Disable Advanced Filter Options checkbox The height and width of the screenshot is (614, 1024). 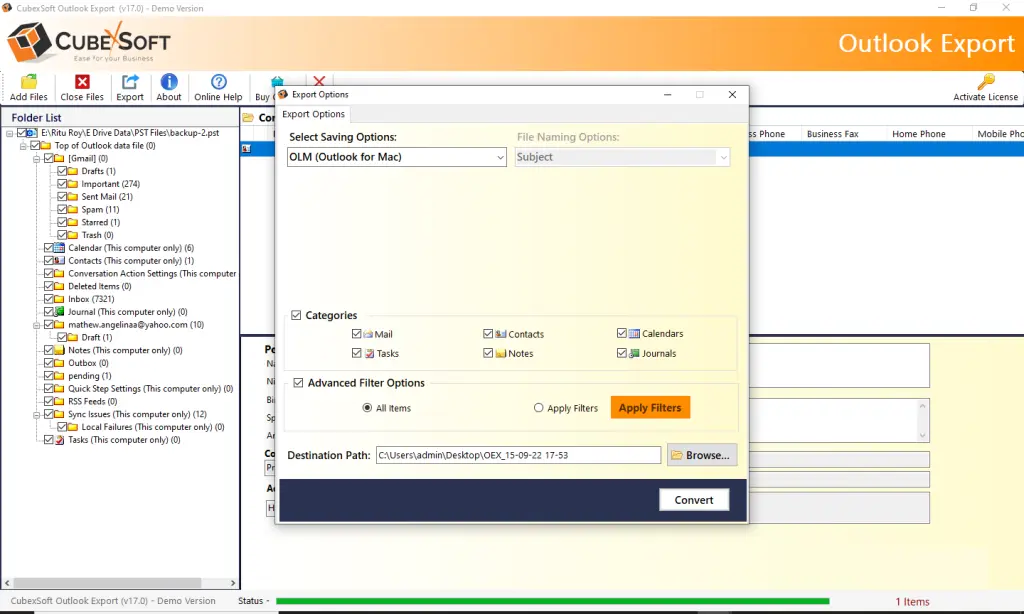tap(298, 383)
